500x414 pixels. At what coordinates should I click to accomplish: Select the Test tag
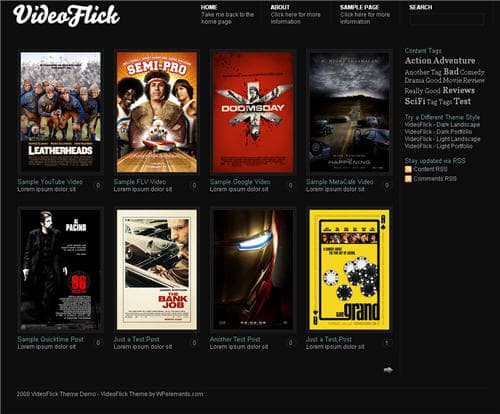pos(462,101)
